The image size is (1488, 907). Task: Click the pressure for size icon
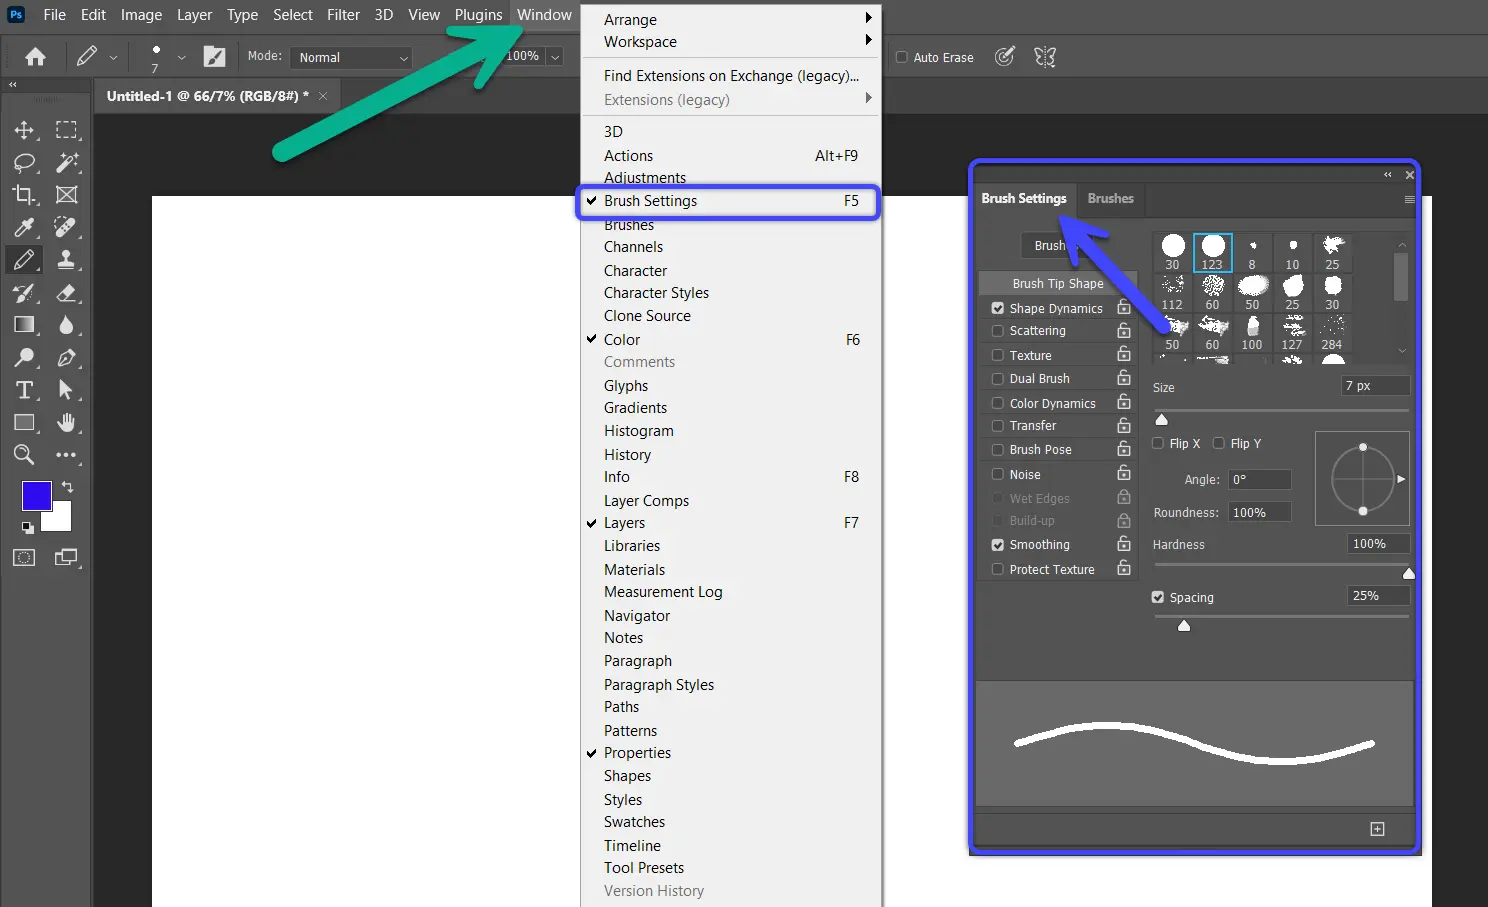(x=1005, y=57)
